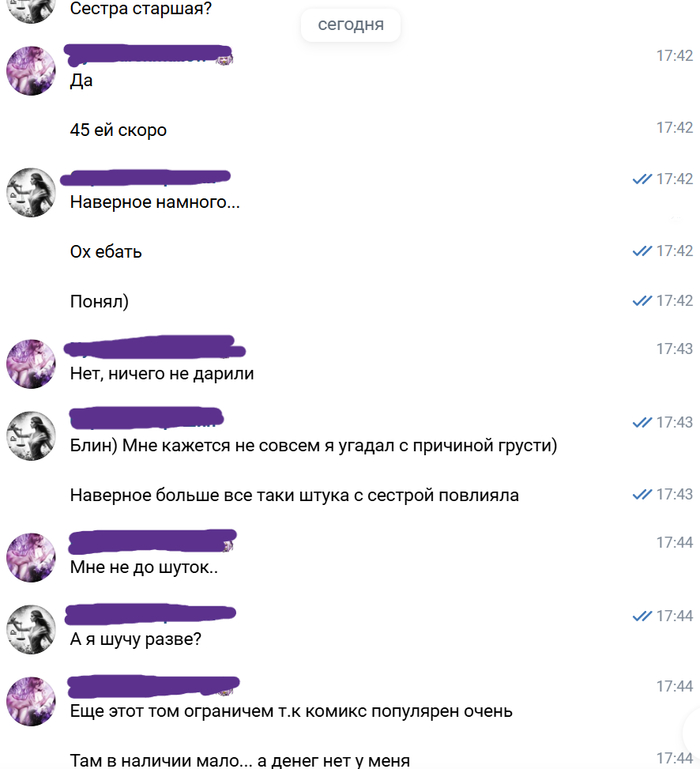Open avatar beside "Блин) Мне кажется" message

point(31,436)
